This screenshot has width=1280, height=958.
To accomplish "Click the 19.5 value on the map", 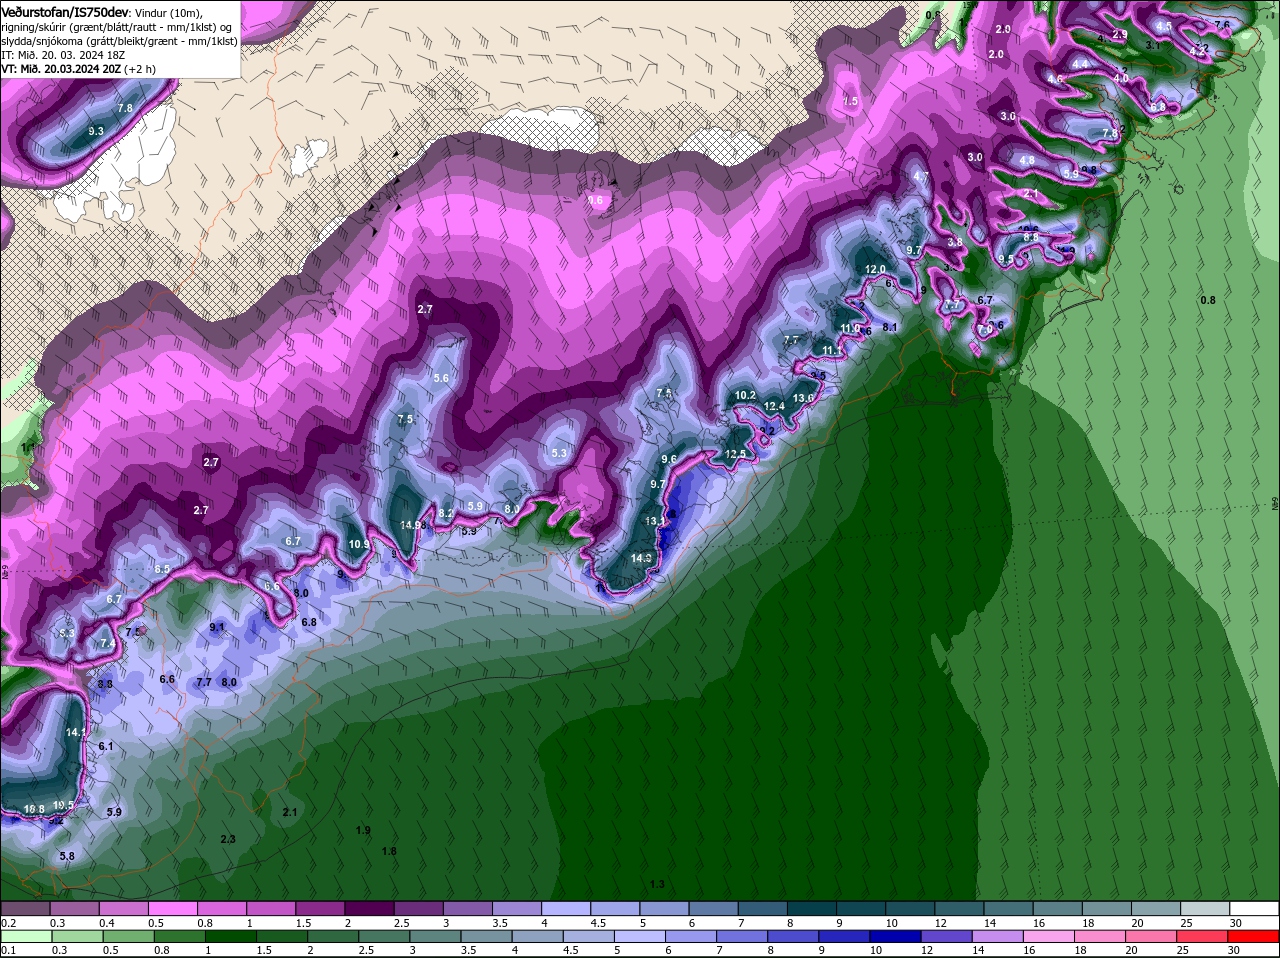I will (x=63, y=805).
